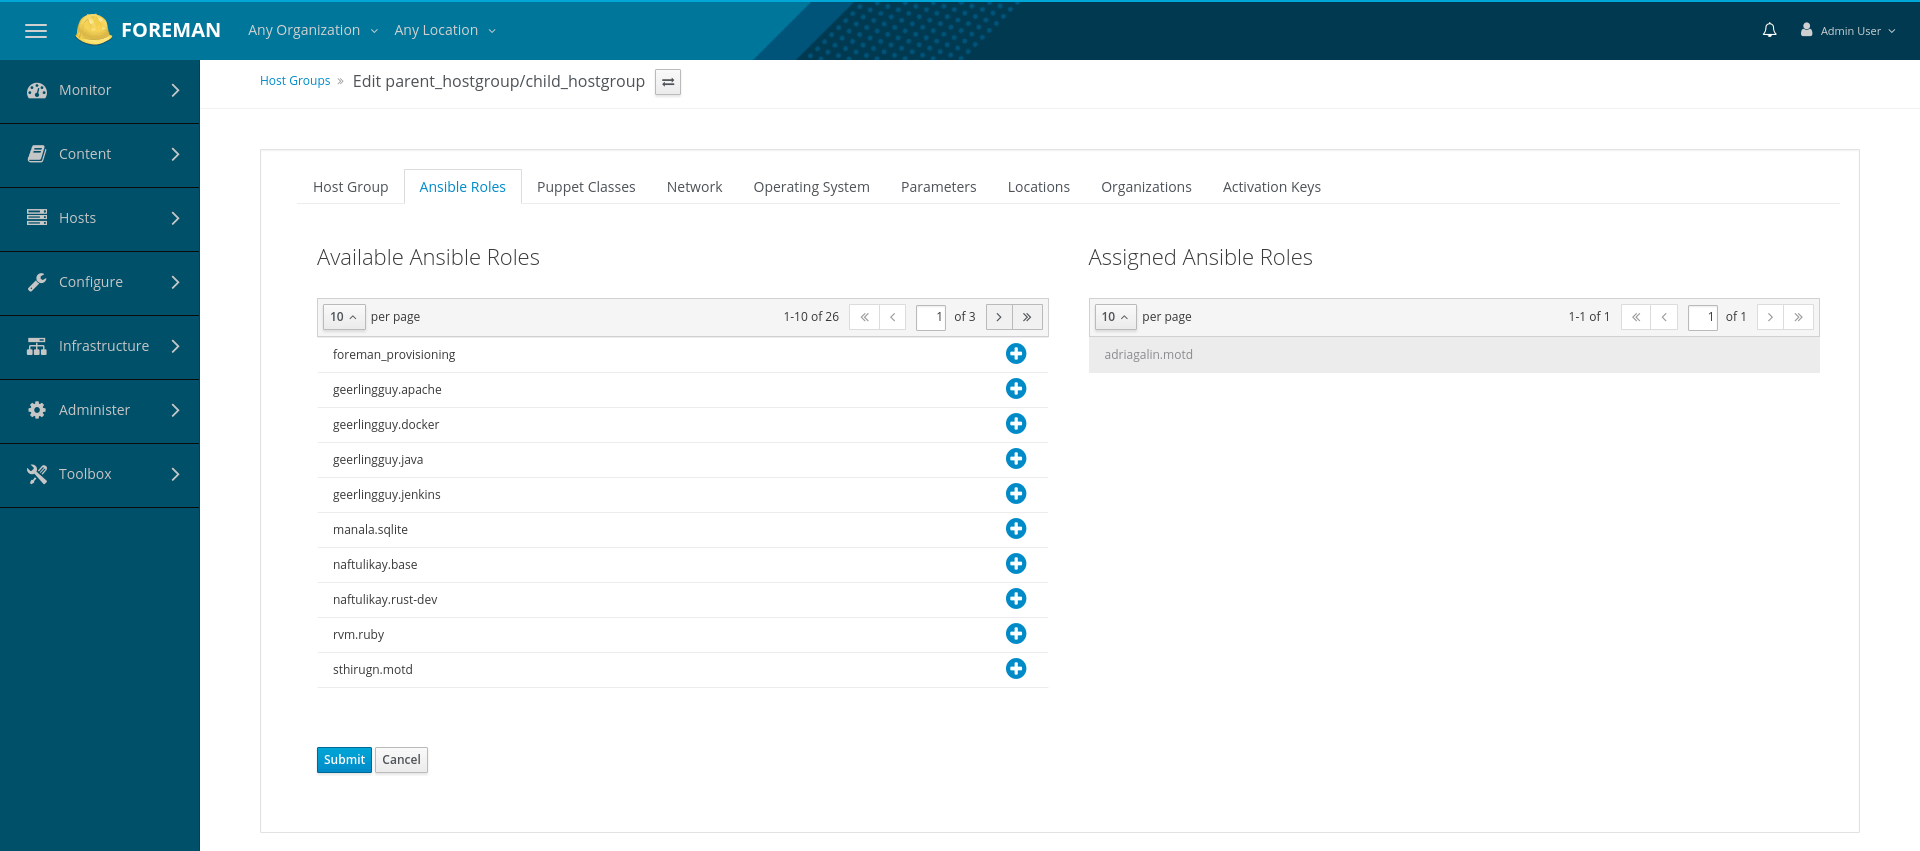Expand the Administer sidebar menu

[x=100, y=411]
